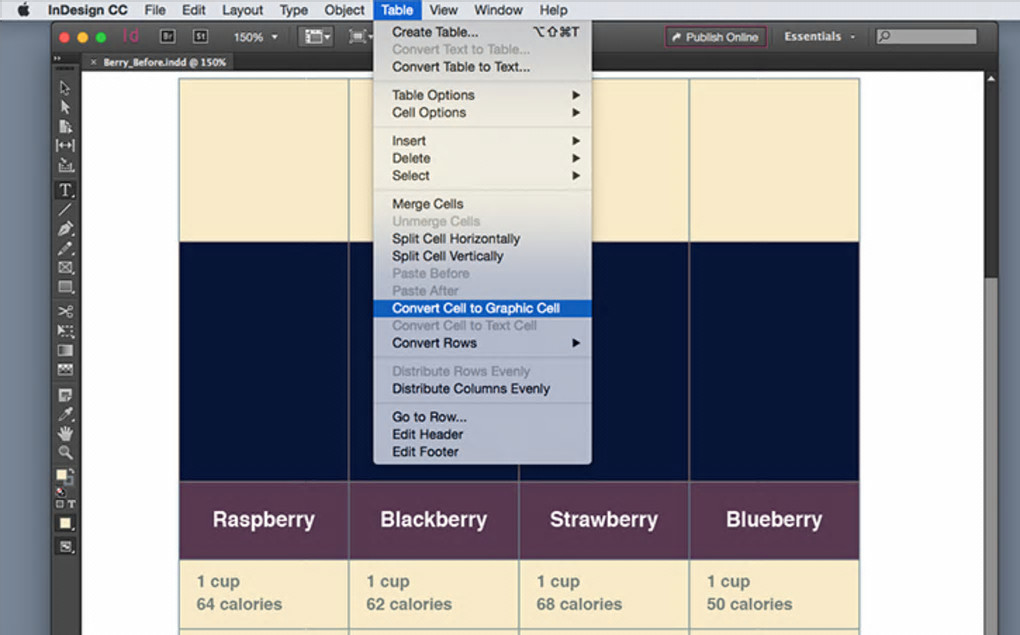This screenshot has width=1020, height=635.
Task: Open the Bridge (Br) icon
Action: point(168,36)
